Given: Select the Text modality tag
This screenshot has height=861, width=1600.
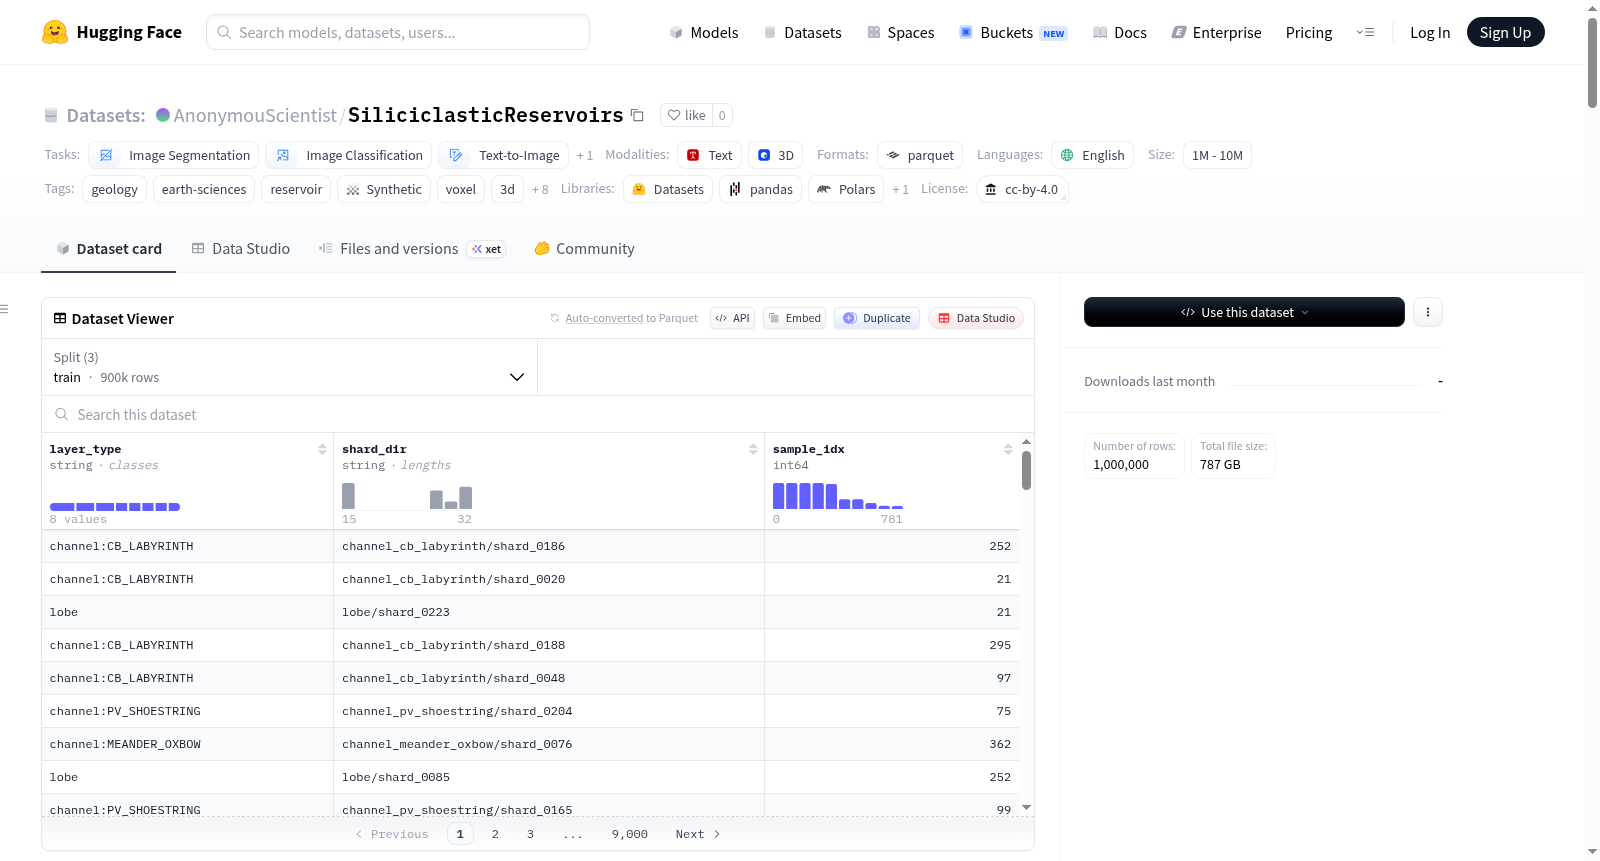Looking at the screenshot, I should [710, 155].
